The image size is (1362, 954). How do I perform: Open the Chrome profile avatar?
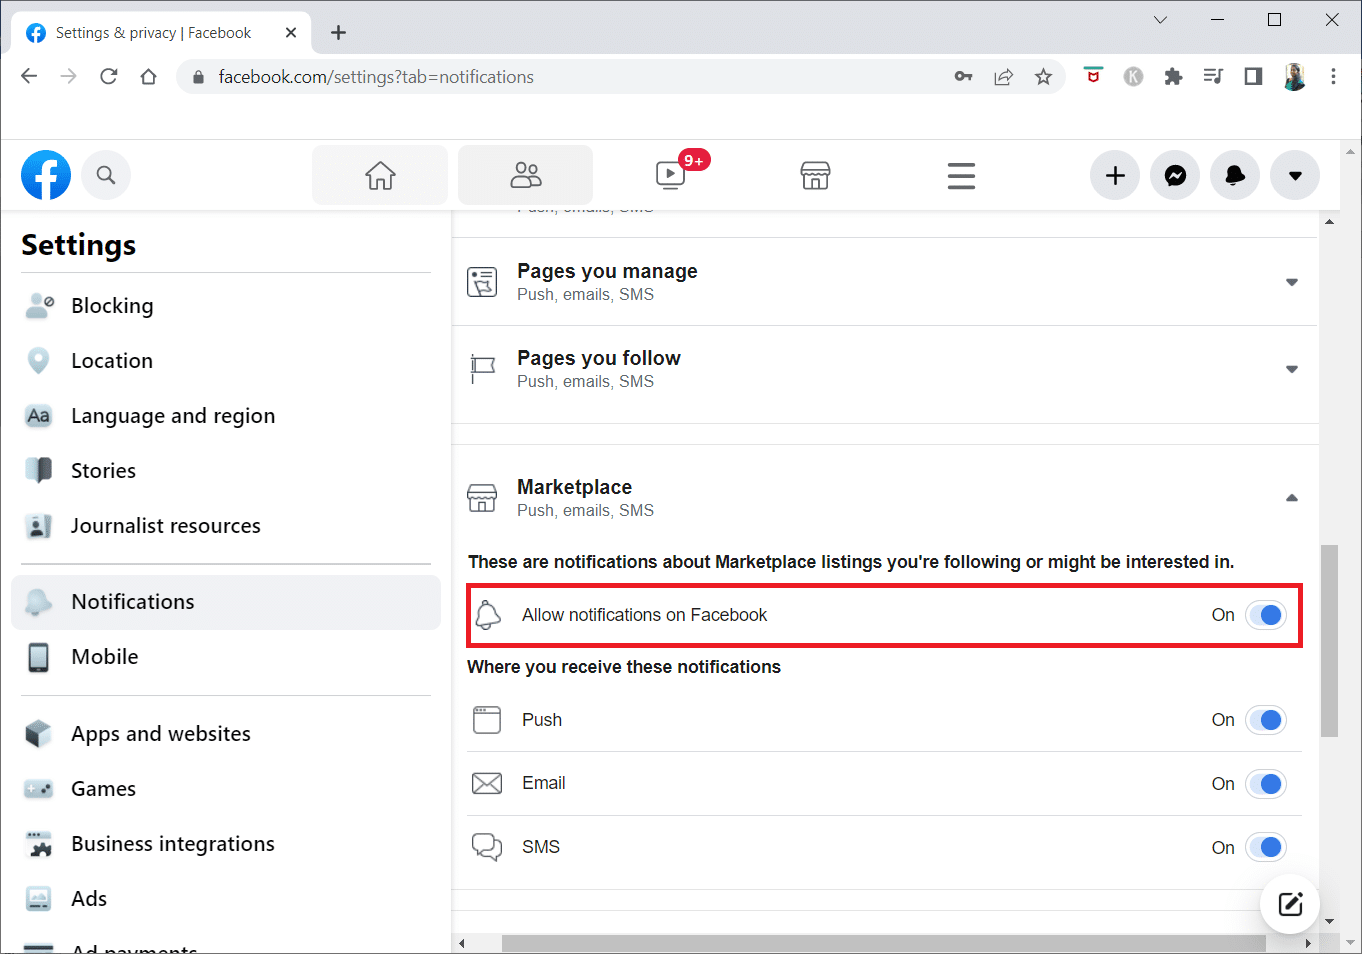[x=1294, y=77]
